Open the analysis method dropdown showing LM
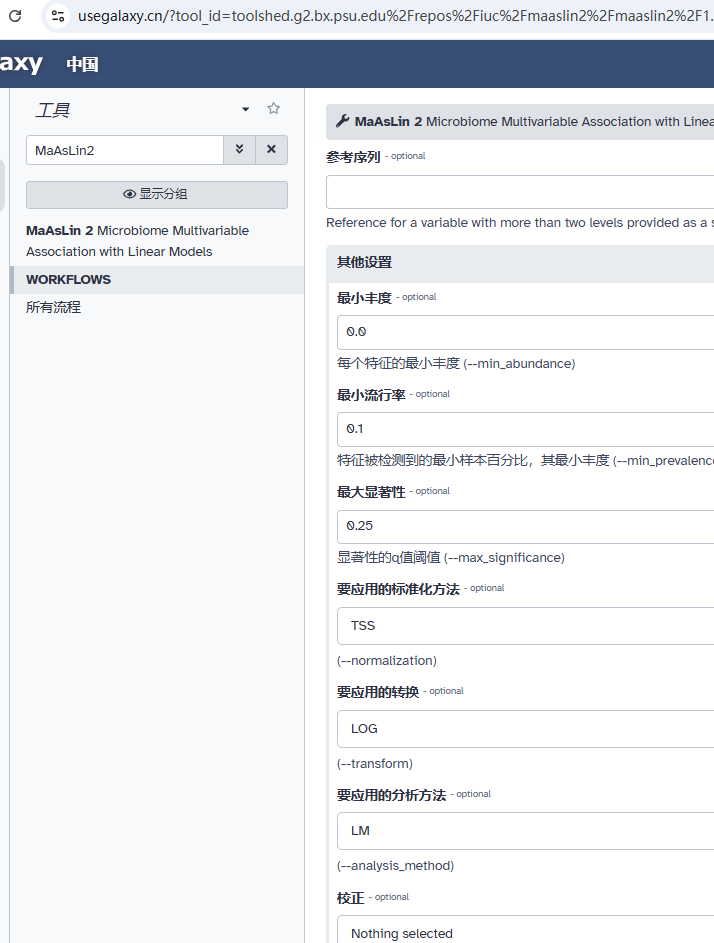This screenshot has height=943, width=714. (526, 831)
